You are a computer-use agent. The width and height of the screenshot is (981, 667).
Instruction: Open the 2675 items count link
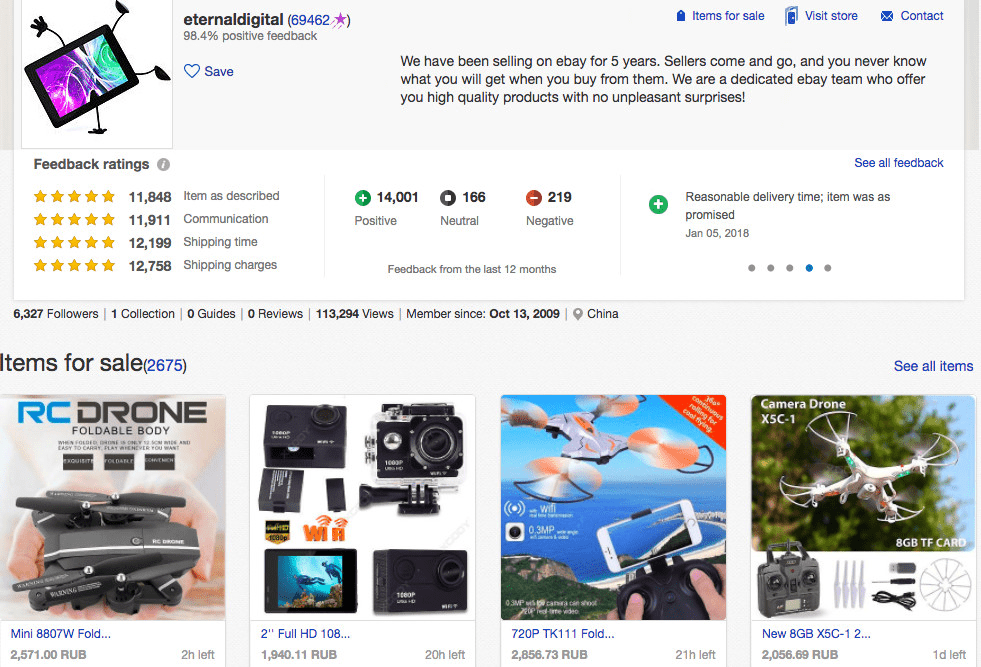point(165,366)
